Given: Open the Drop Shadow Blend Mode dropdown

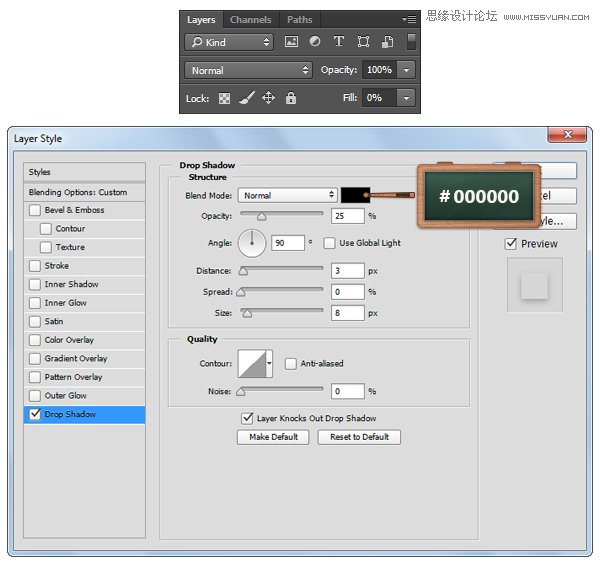Looking at the screenshot, I should coord(288,195).
